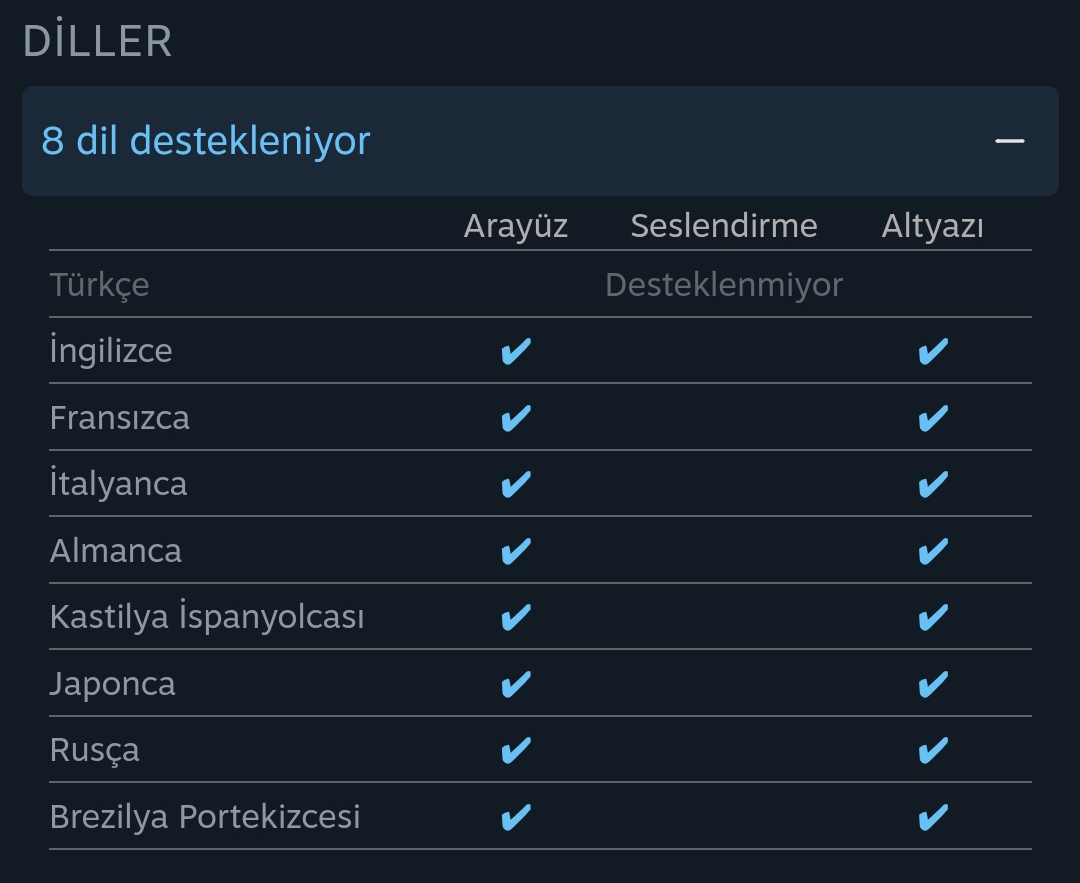Click the '8 dil destekleniyor' header

pos(206,141)
